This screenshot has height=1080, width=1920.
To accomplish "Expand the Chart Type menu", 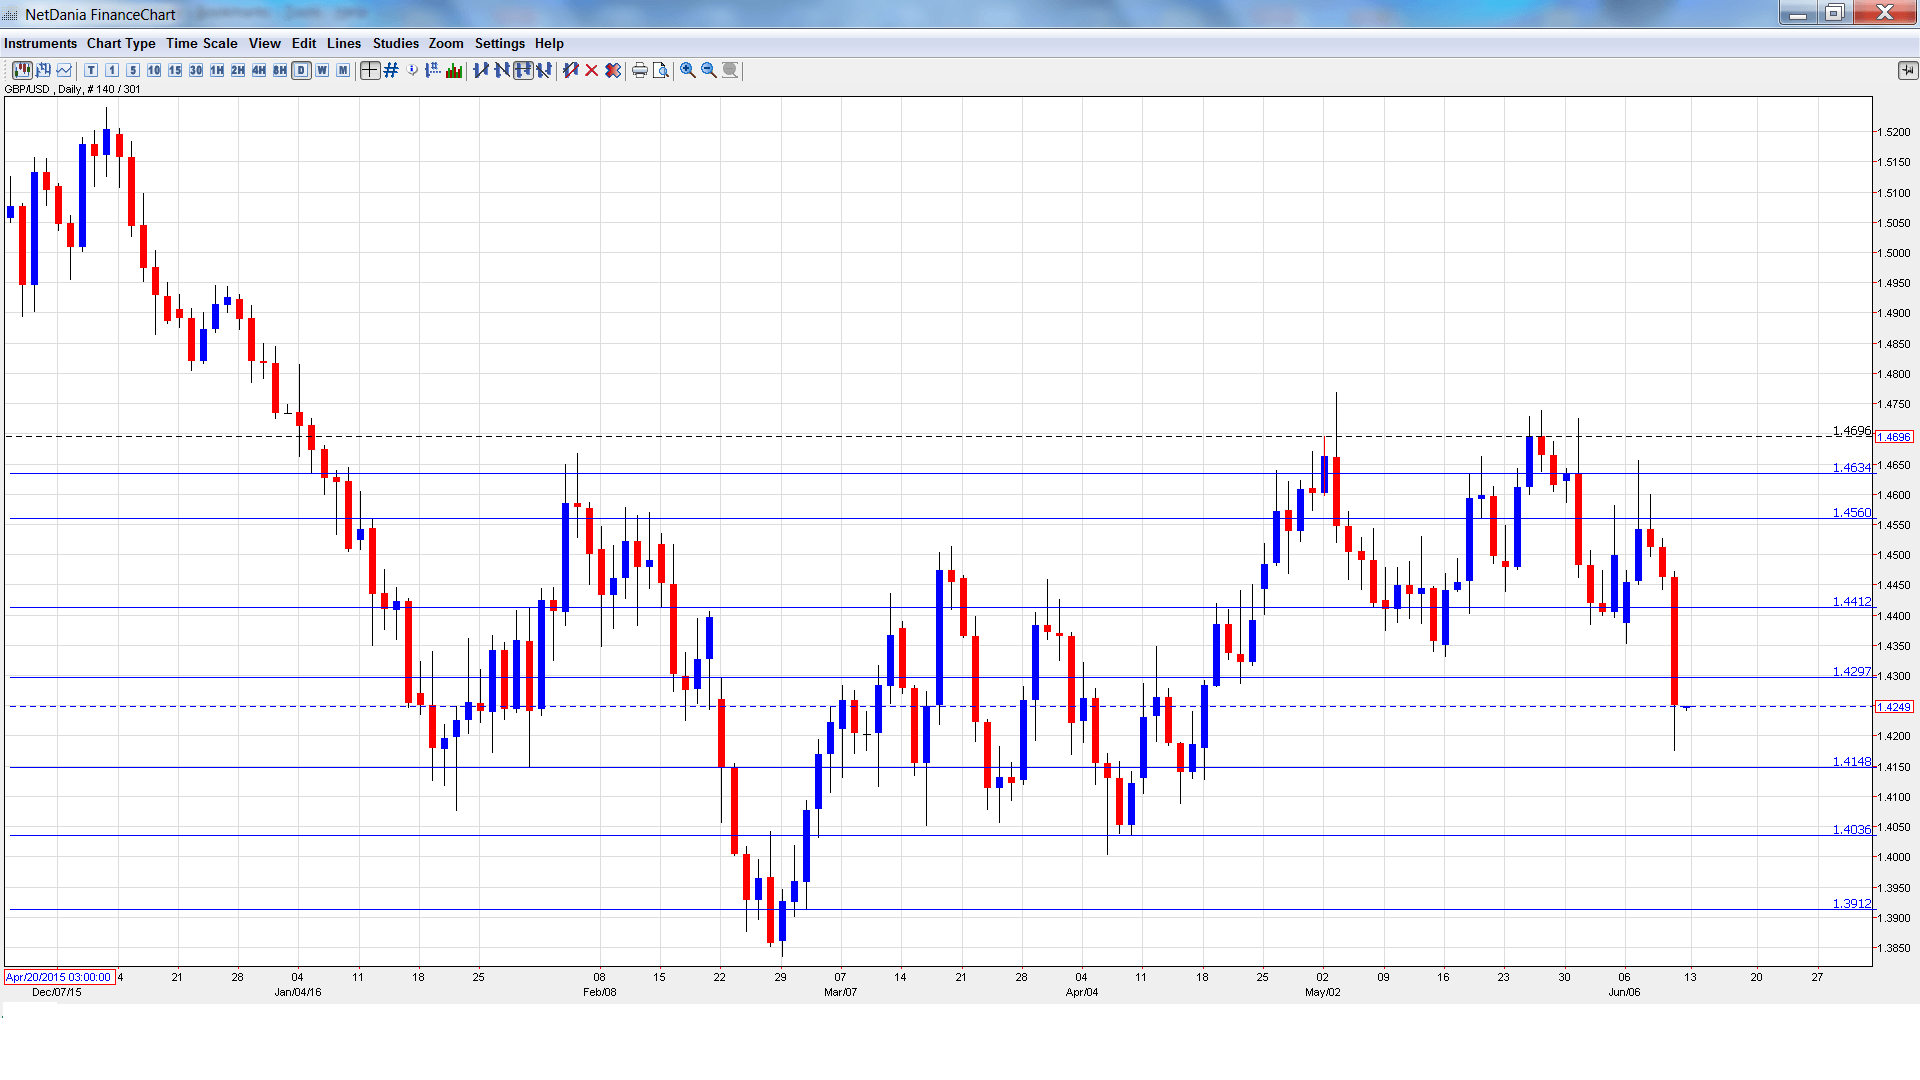I will click(x=121, y=43).
